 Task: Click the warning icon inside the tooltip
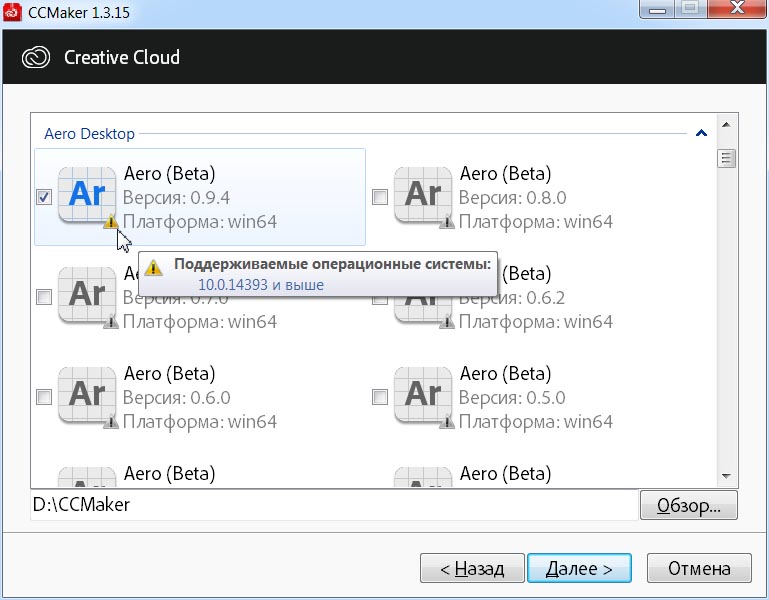pos(154,268)
